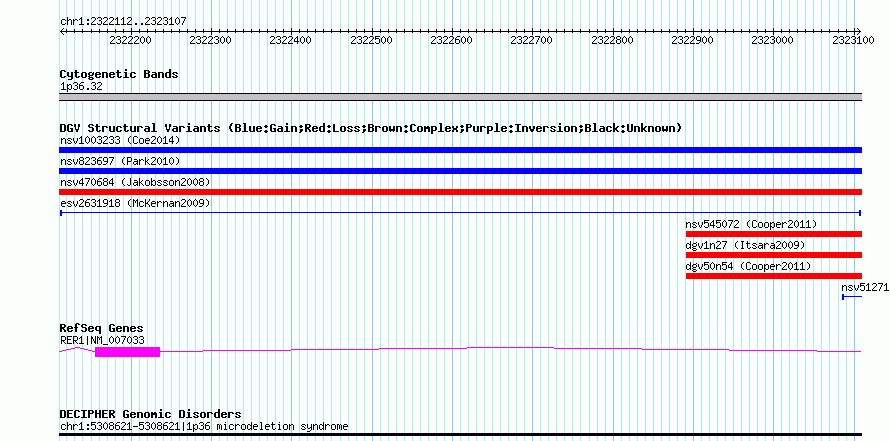Image resolution: width=890 pixels, height=441 pixels.
Task: Click the RER1 exon magenta box
Action: 127,352
